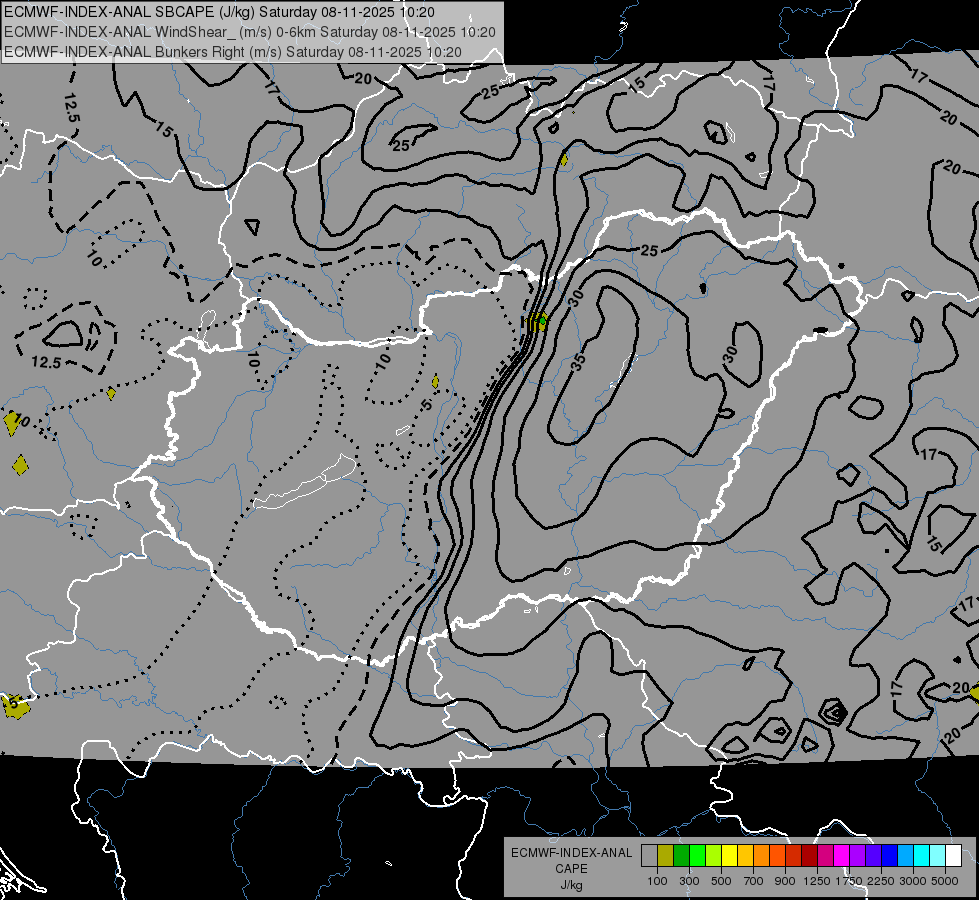Choose the dark green legend swatch

click(681, 856)
